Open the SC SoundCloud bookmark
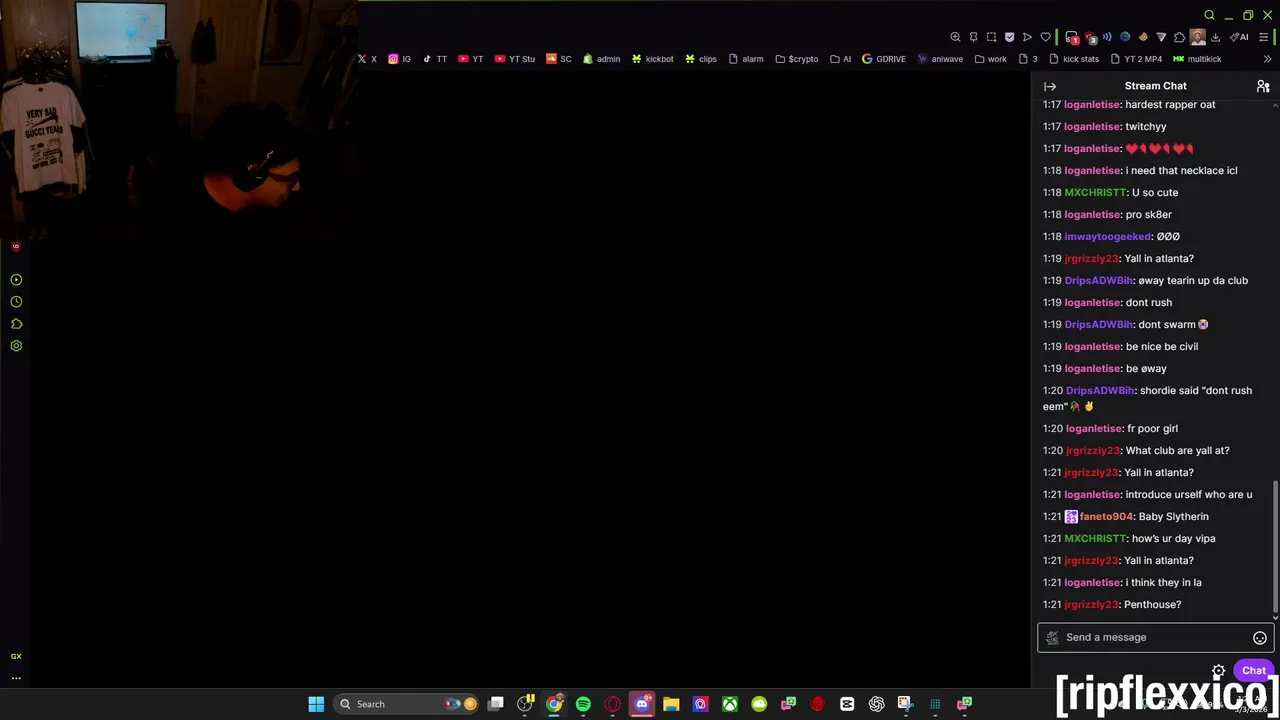Image resolution: width=1280 pixels, height=720 pixels. (559, 59)
